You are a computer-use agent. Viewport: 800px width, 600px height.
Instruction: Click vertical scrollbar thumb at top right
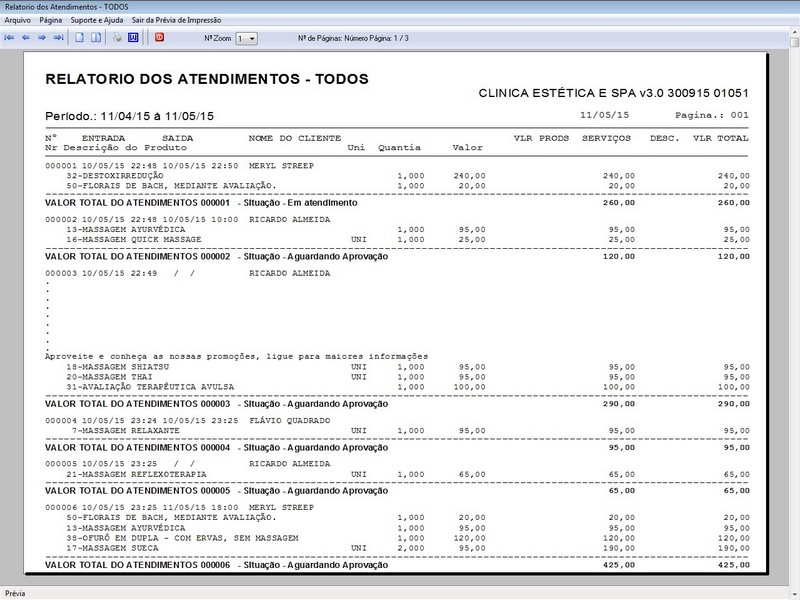(794, 41)
